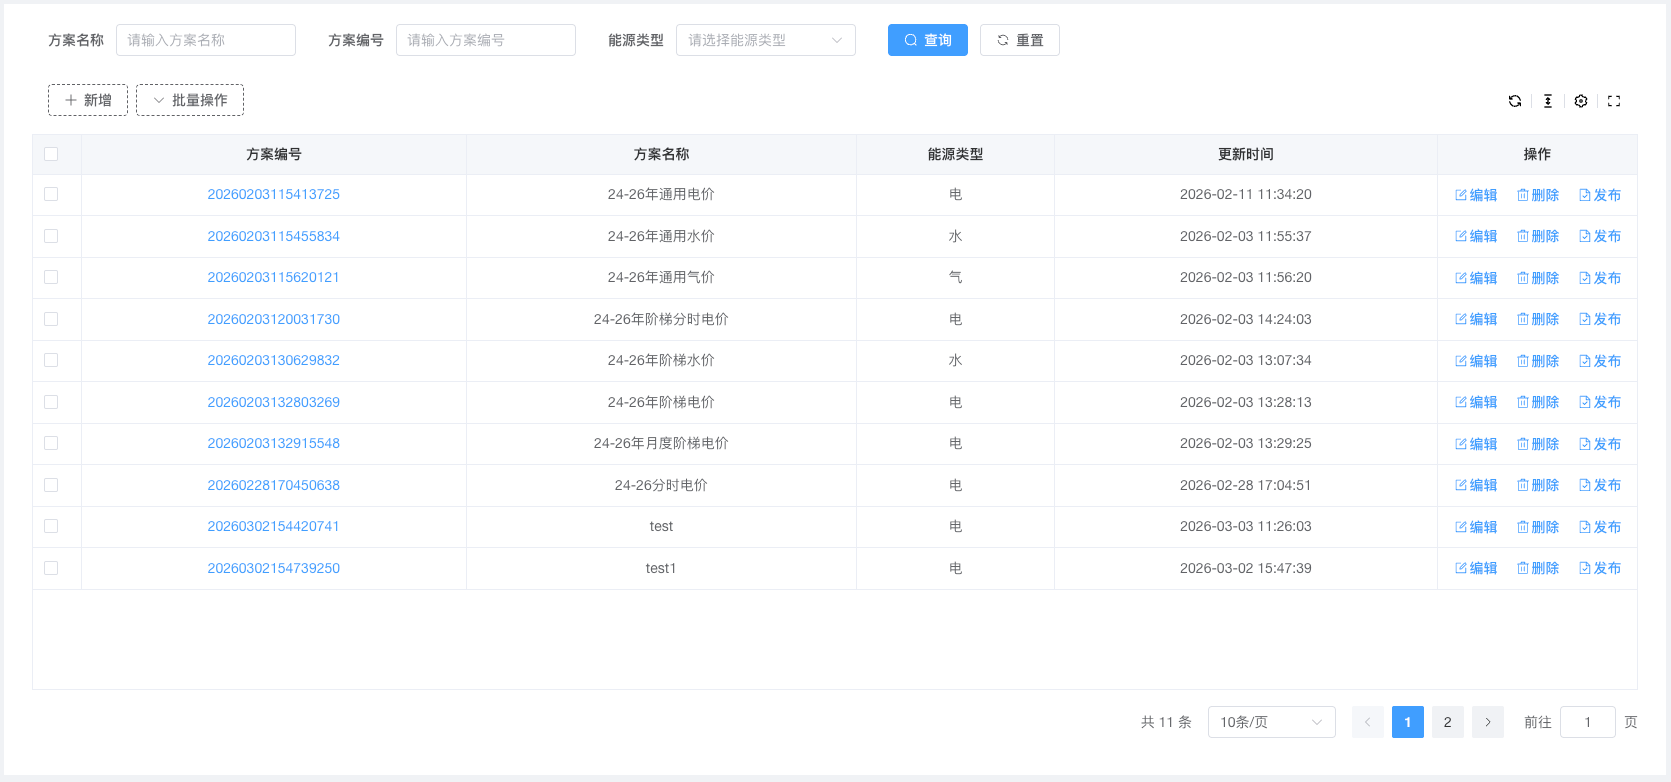Publish the test1 plan row
Viewport: 1671px width, 782px height.
click(x=1600, y=568)
